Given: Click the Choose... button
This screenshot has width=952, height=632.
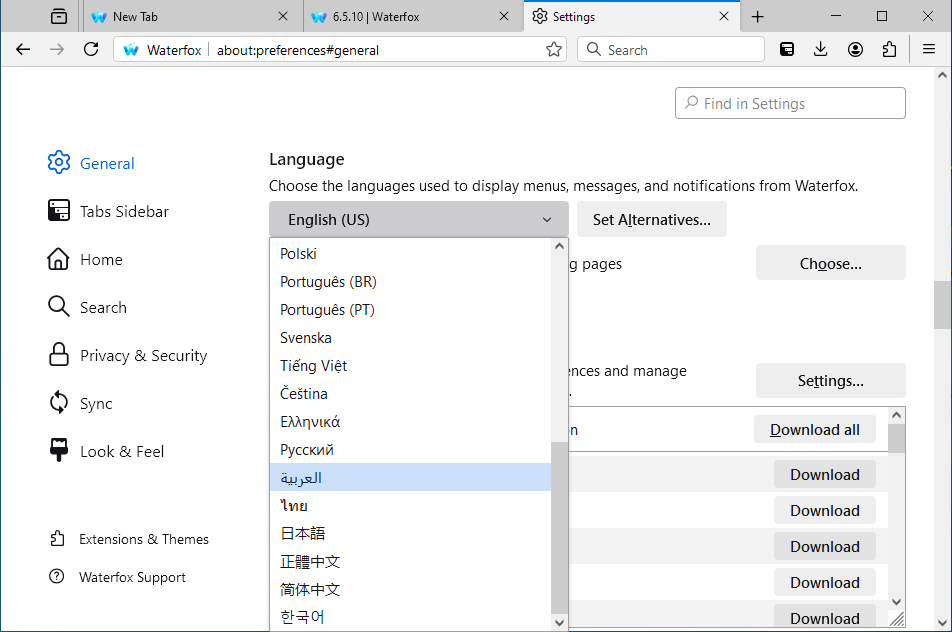Looking at the screenshot, I should pyautogui.click(x=831, y=263).
